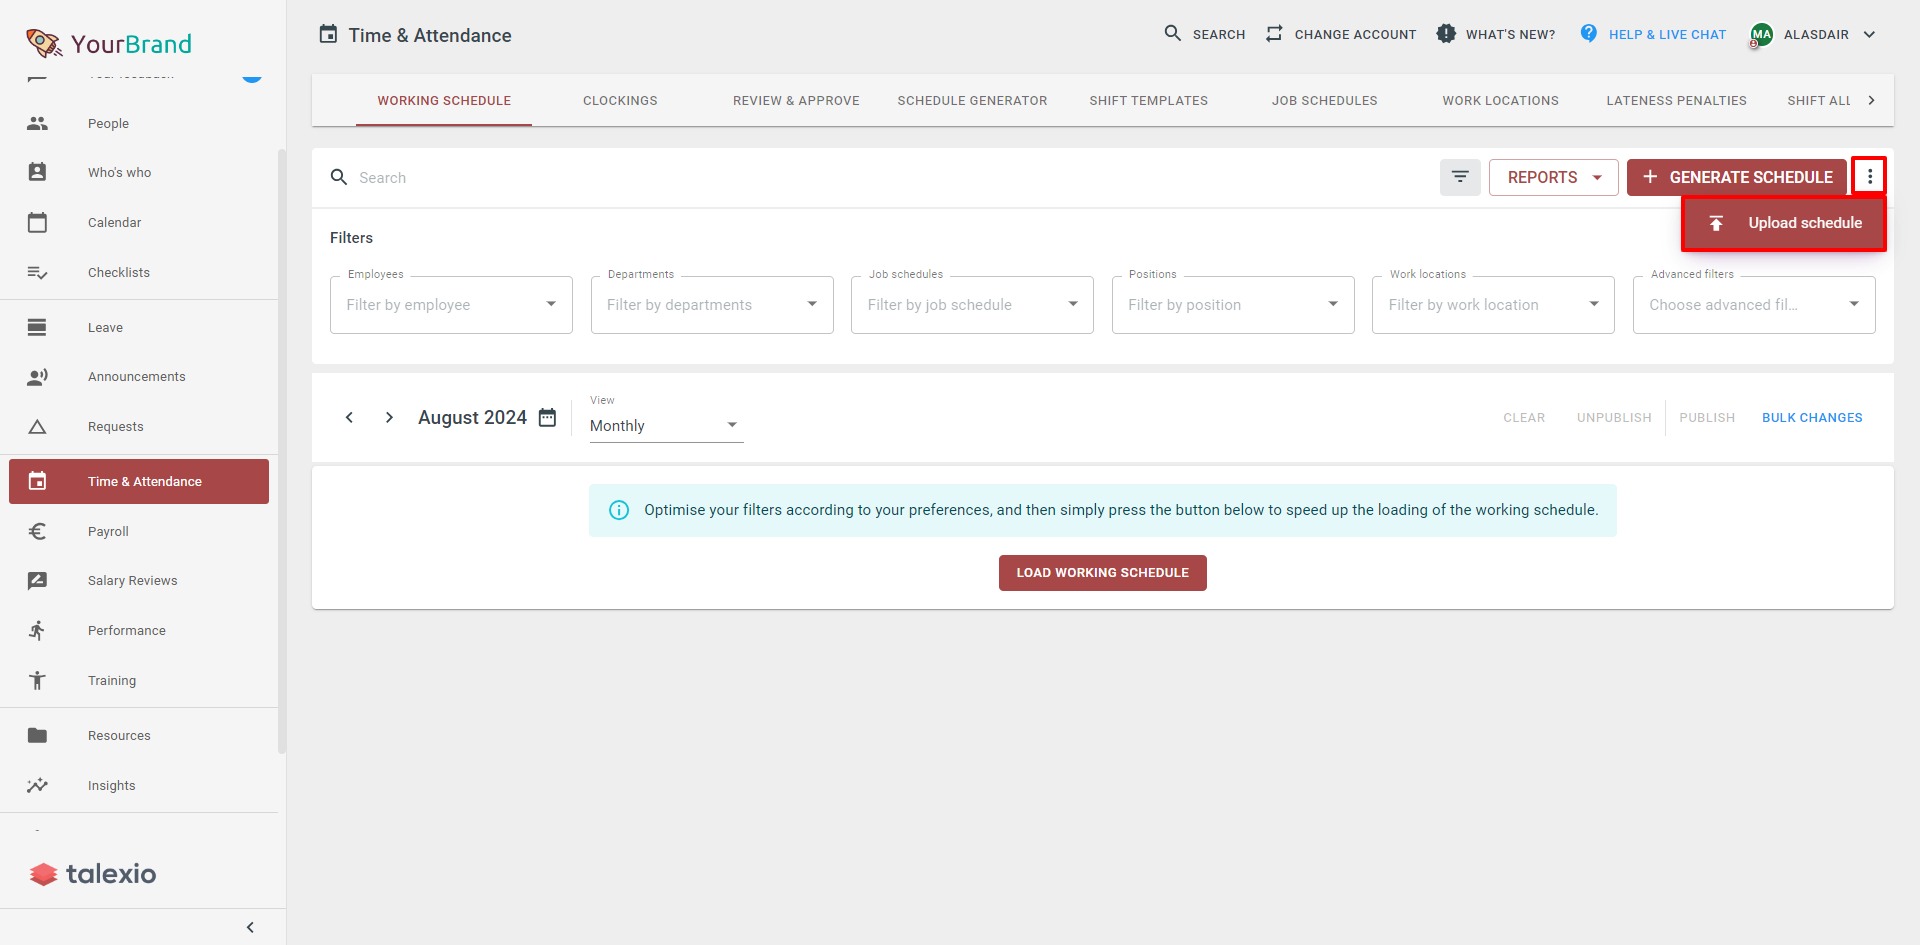Click the sidebar vertical scrollbar
The height and width of the screenshot is (945, 1920).
tap(282, 450)
